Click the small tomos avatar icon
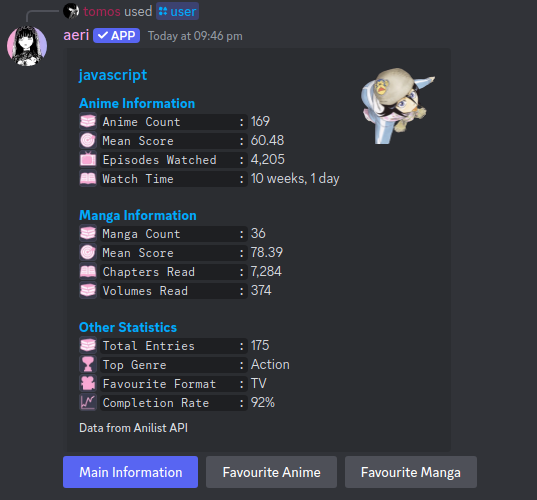Screen dimensions: 537x500 [x=71, y=11]
